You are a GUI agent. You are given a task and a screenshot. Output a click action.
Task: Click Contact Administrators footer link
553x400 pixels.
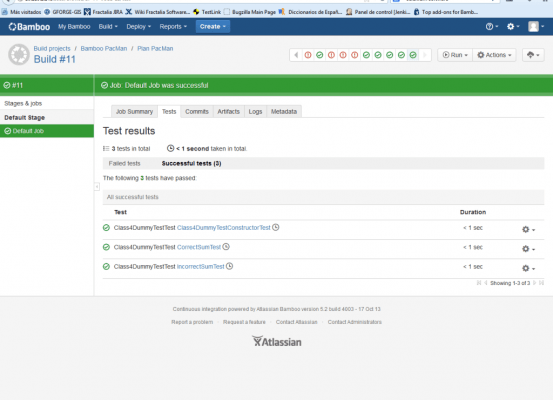tap(355, 322)
